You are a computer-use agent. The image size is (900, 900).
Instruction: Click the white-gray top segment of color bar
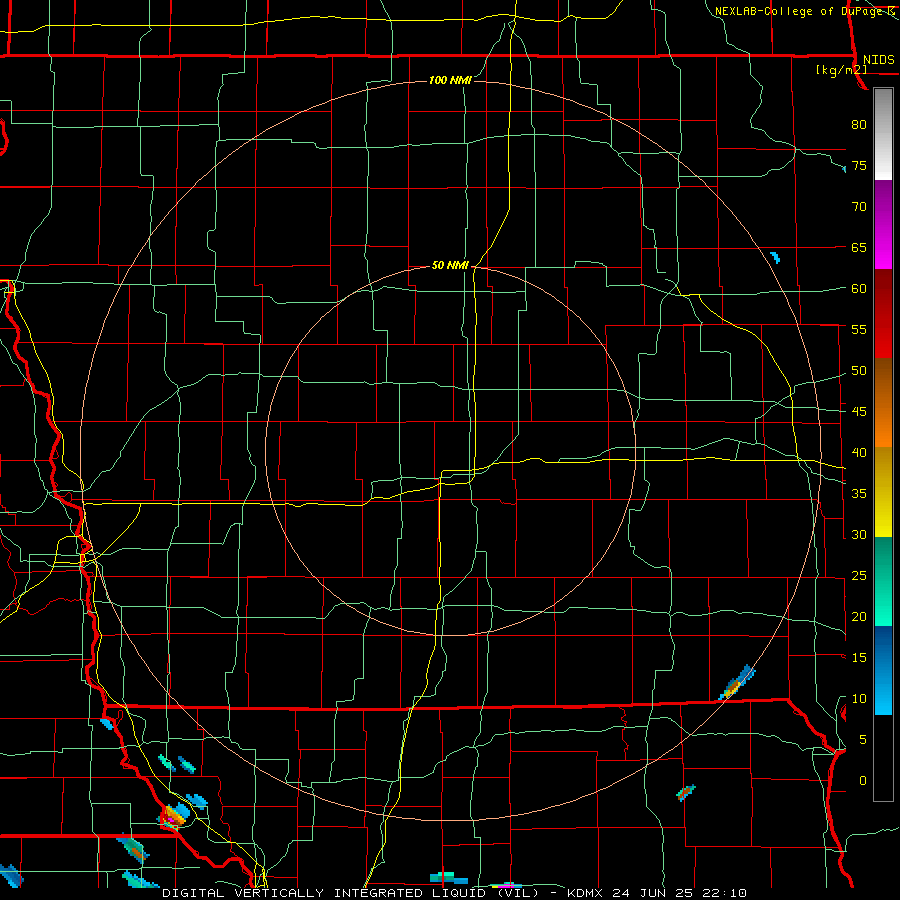(x=883, y=134)
